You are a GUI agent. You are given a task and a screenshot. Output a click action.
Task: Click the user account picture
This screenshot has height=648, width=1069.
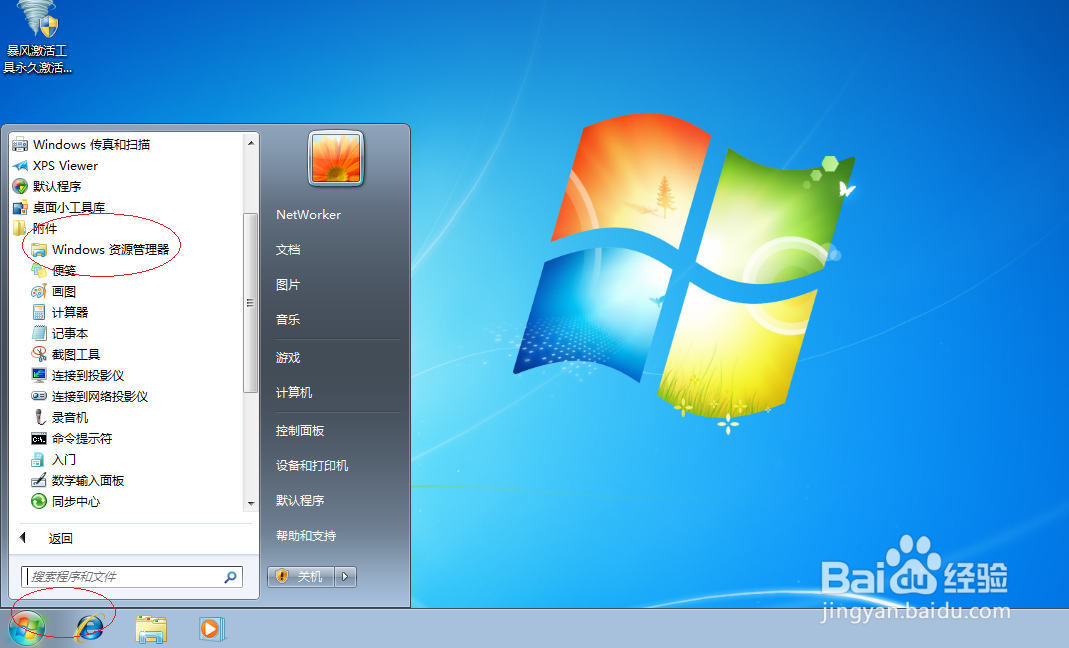335,158
